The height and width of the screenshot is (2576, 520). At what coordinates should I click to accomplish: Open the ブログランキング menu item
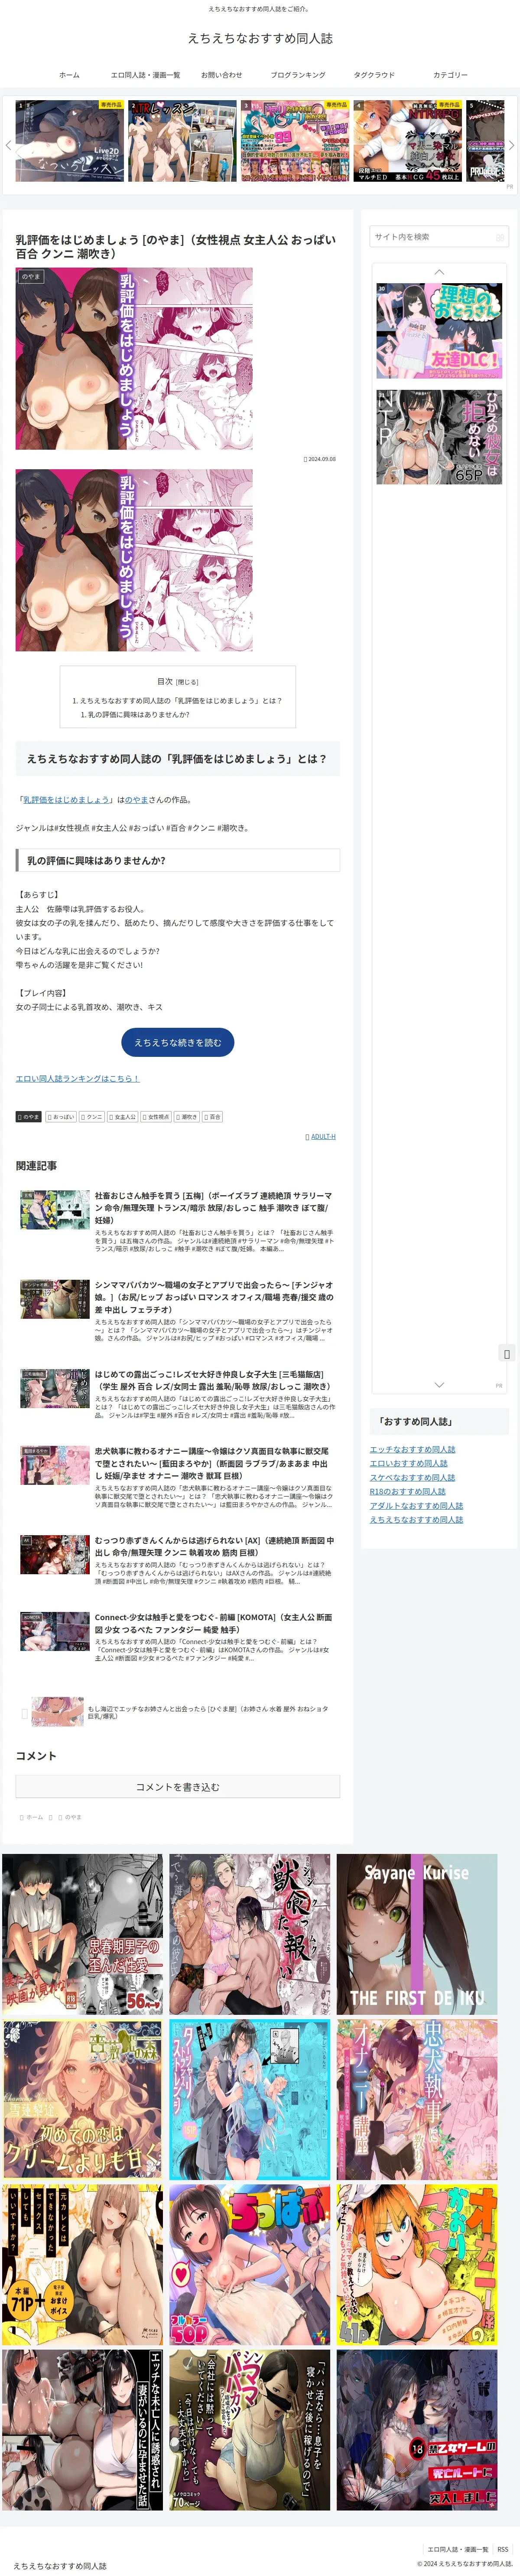tap(298, 75)
